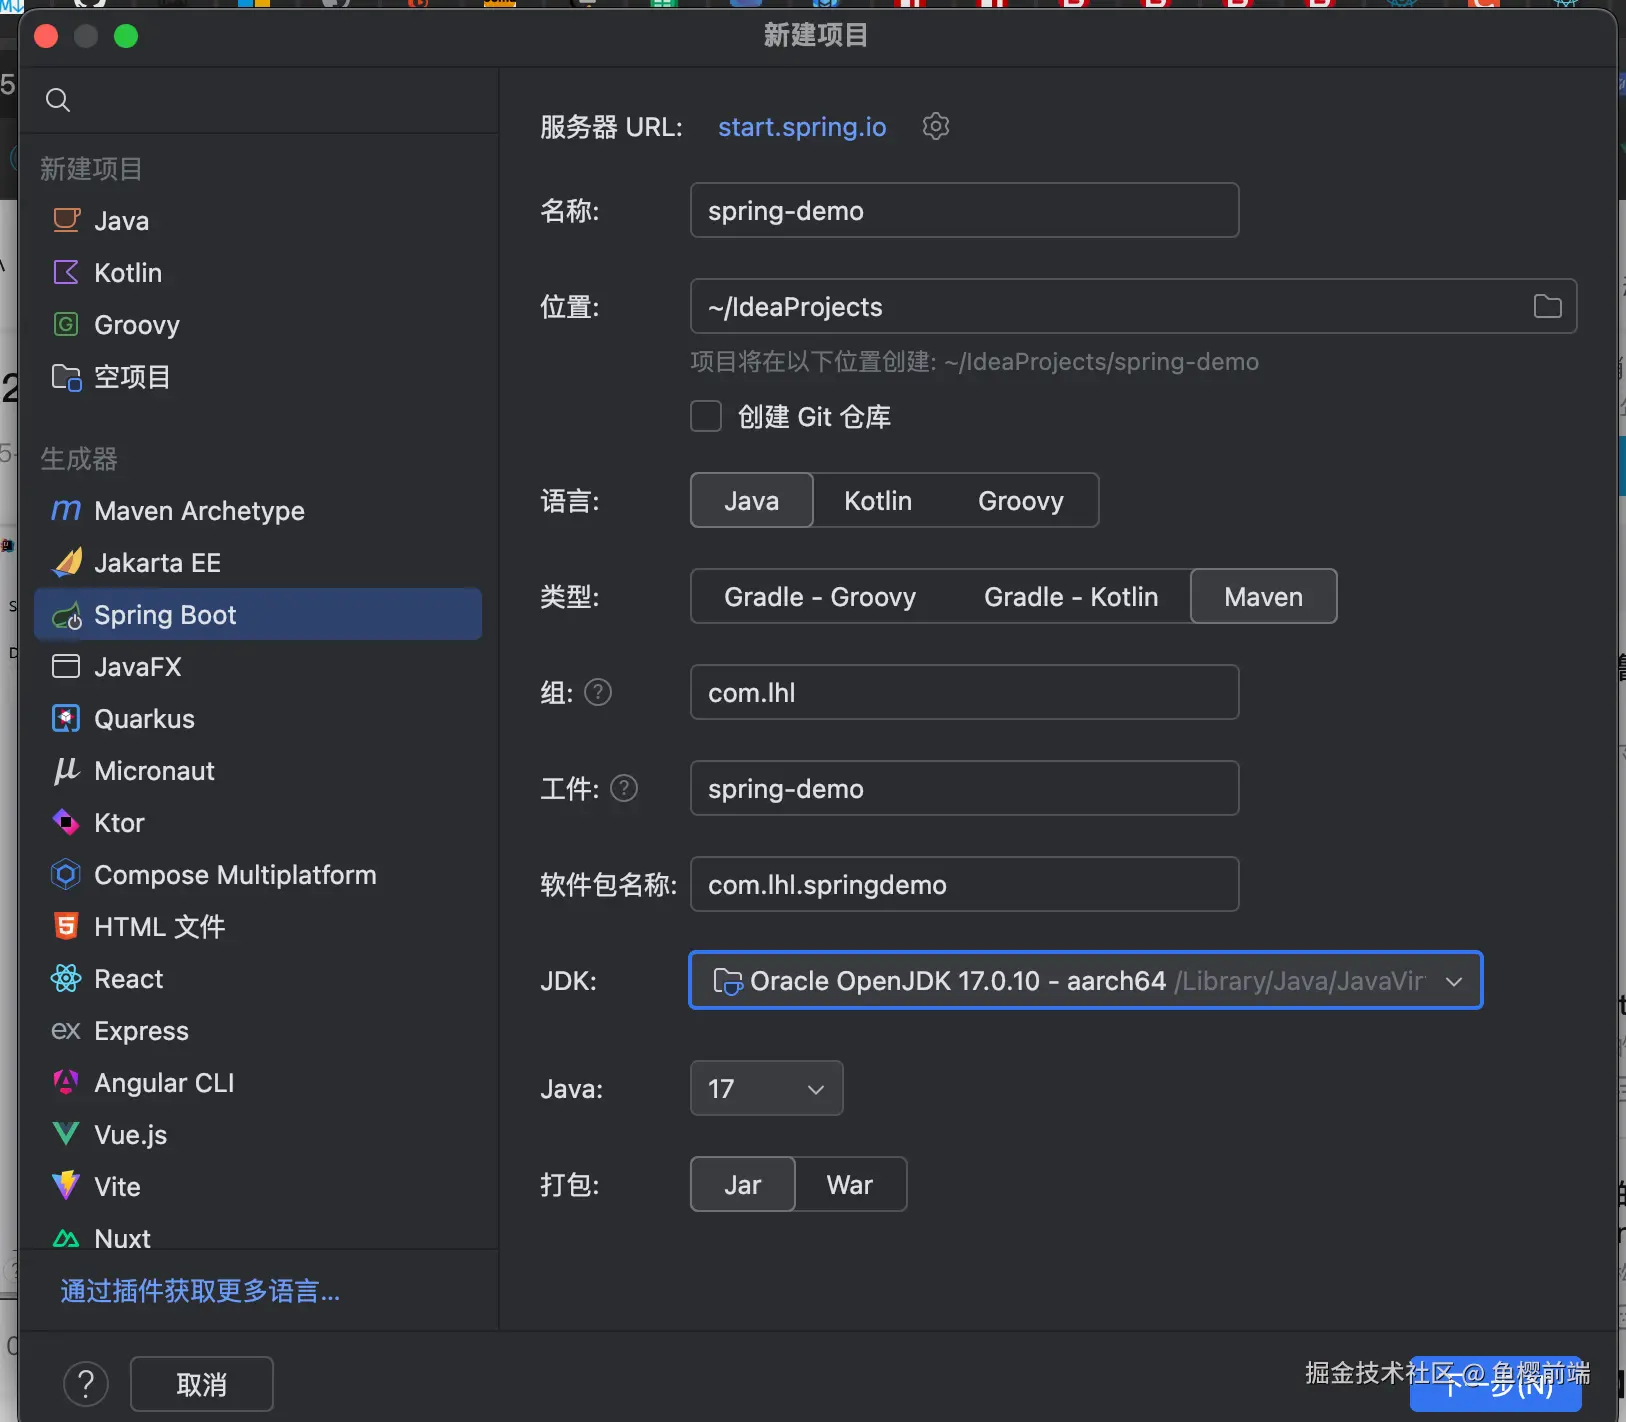The image size is (1626, 1422).
Task: Click the artifact input field
Action: pos(965,788)
